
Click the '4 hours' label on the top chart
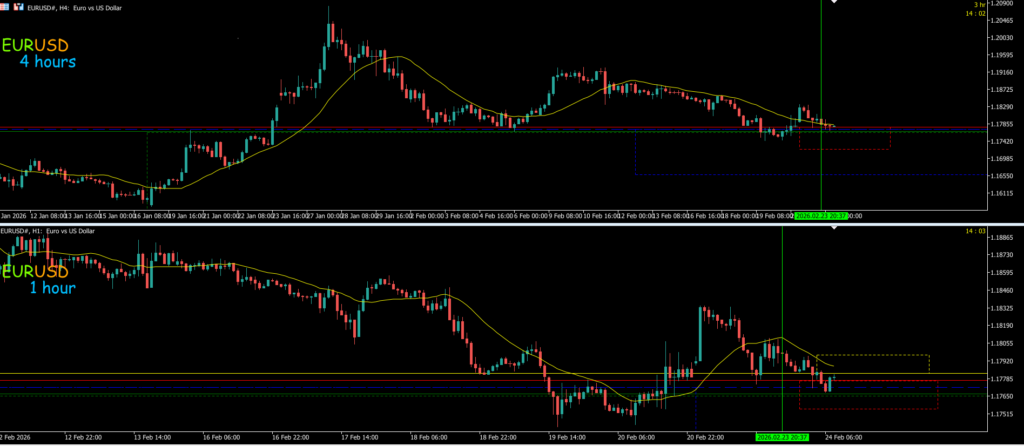pyautogui.click(x=48, y=62)
